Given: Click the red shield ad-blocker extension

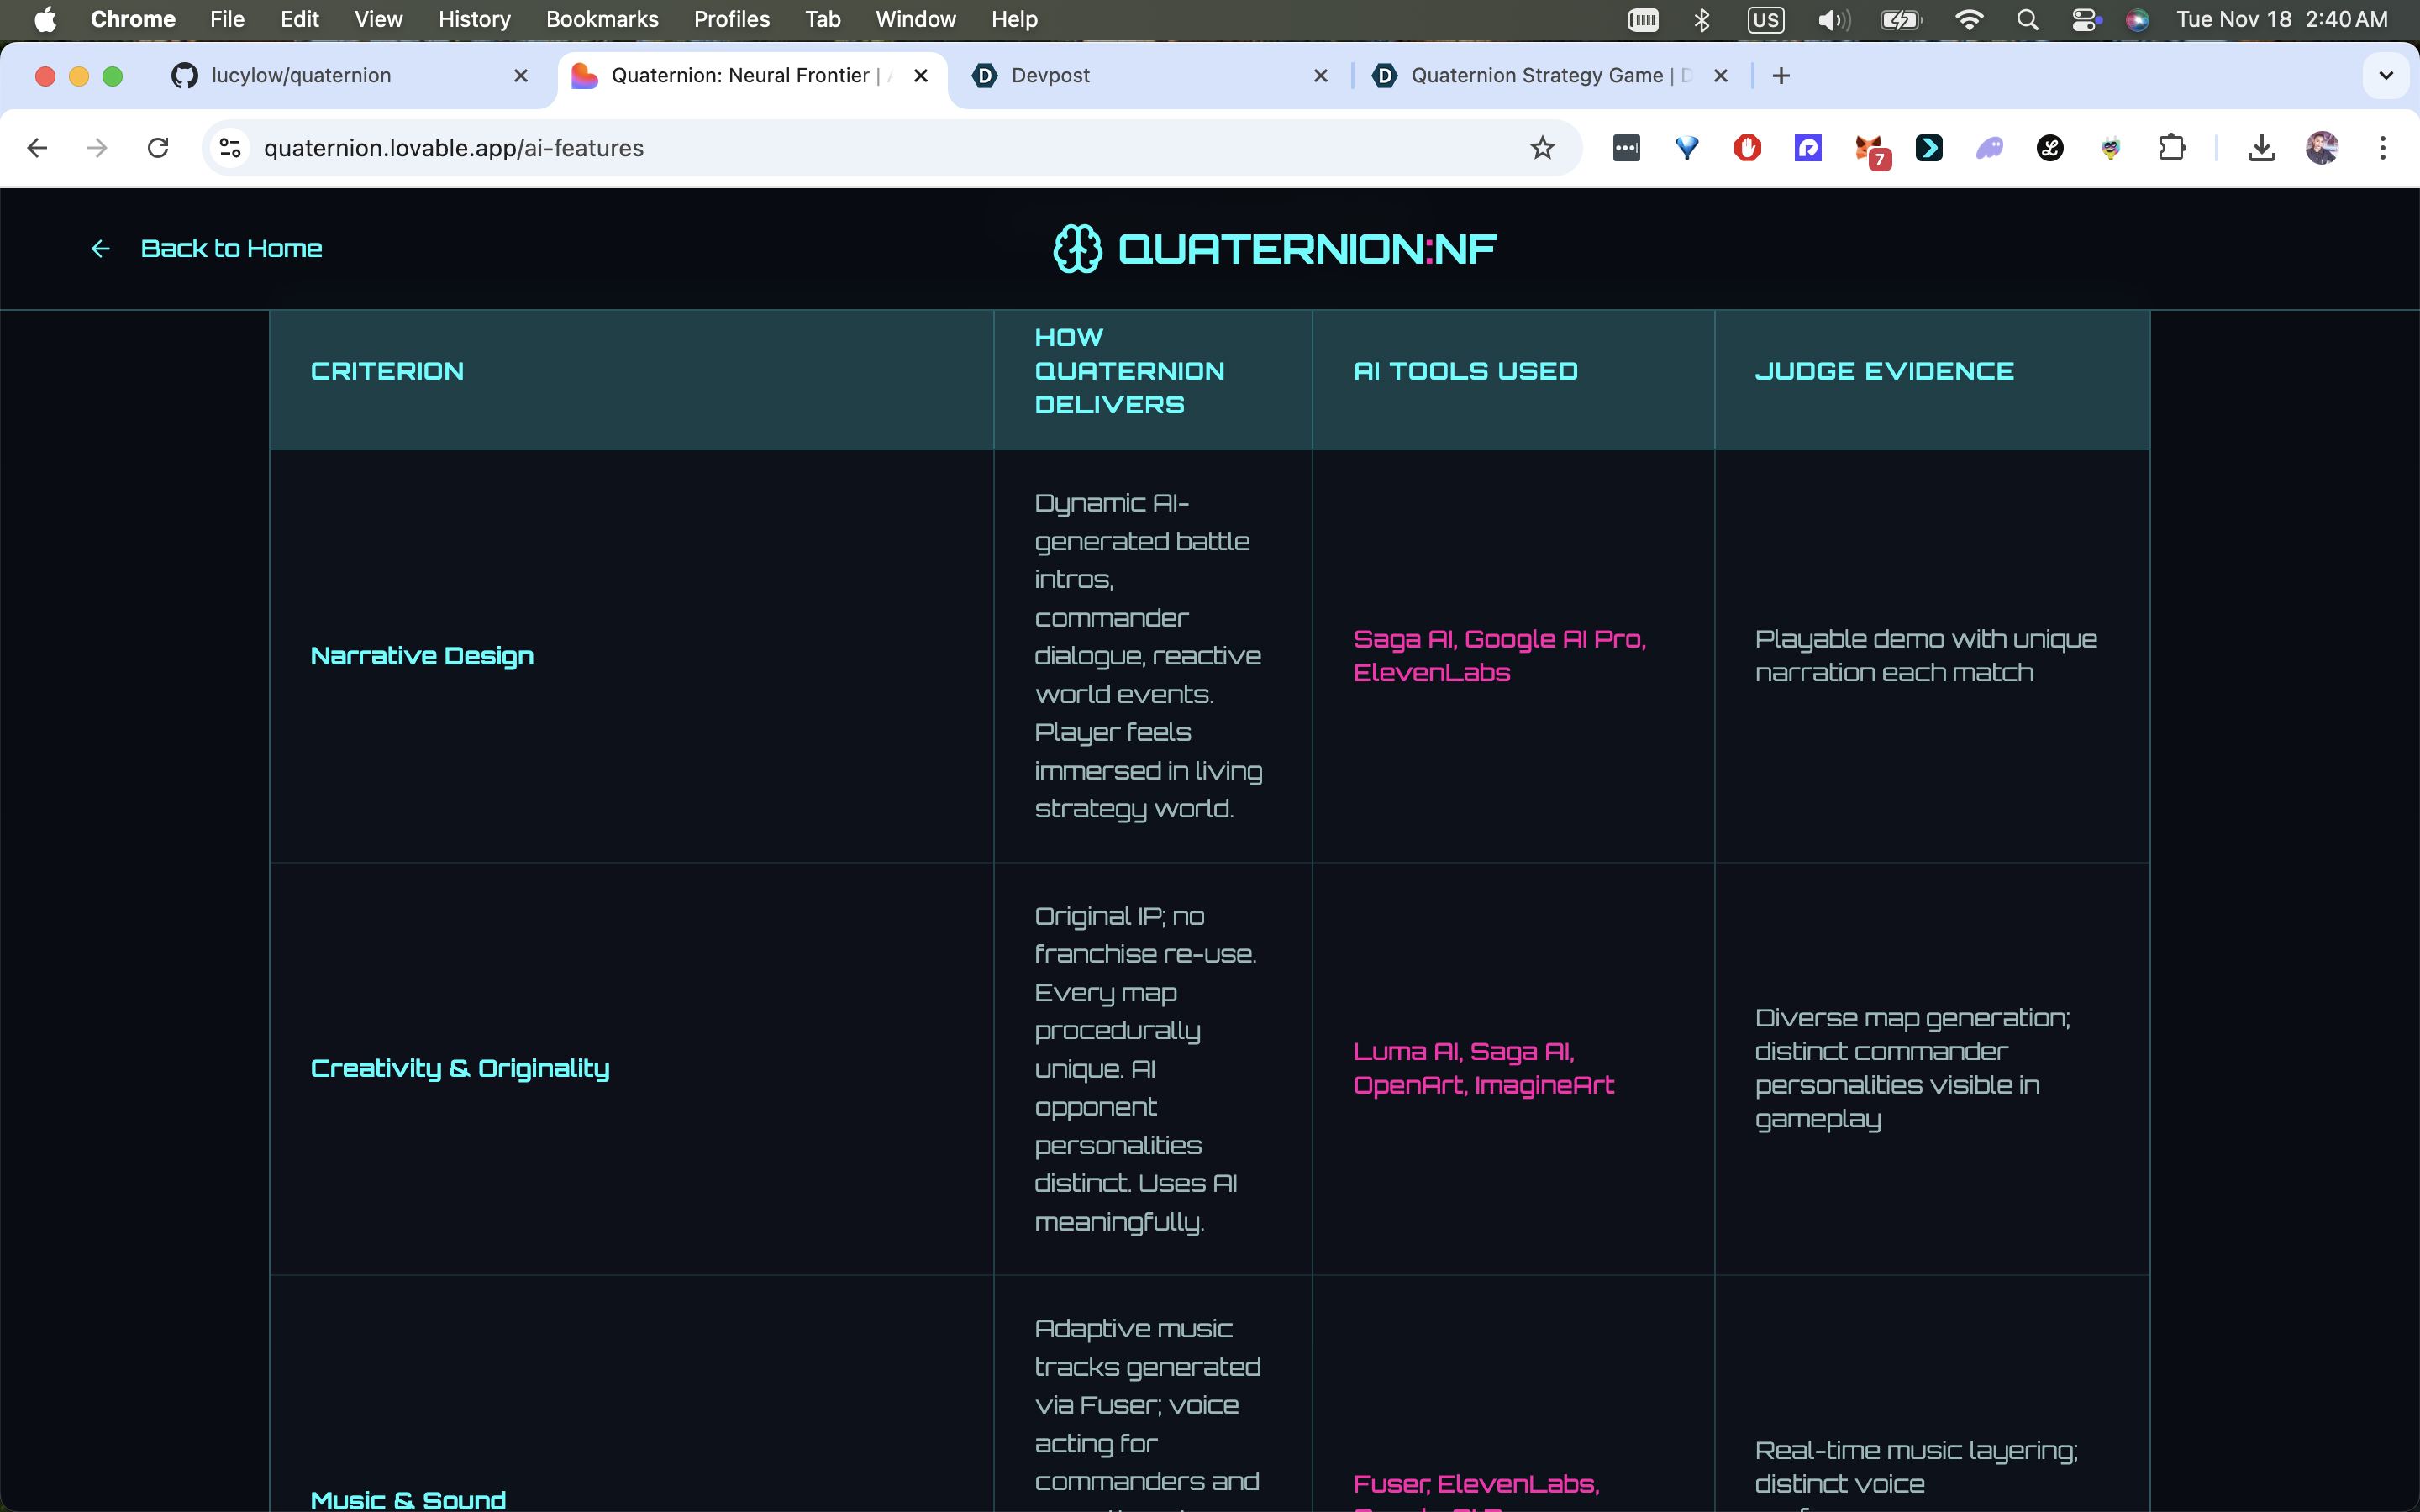Looking at the screenshot, I should (x=1747, y=148).
